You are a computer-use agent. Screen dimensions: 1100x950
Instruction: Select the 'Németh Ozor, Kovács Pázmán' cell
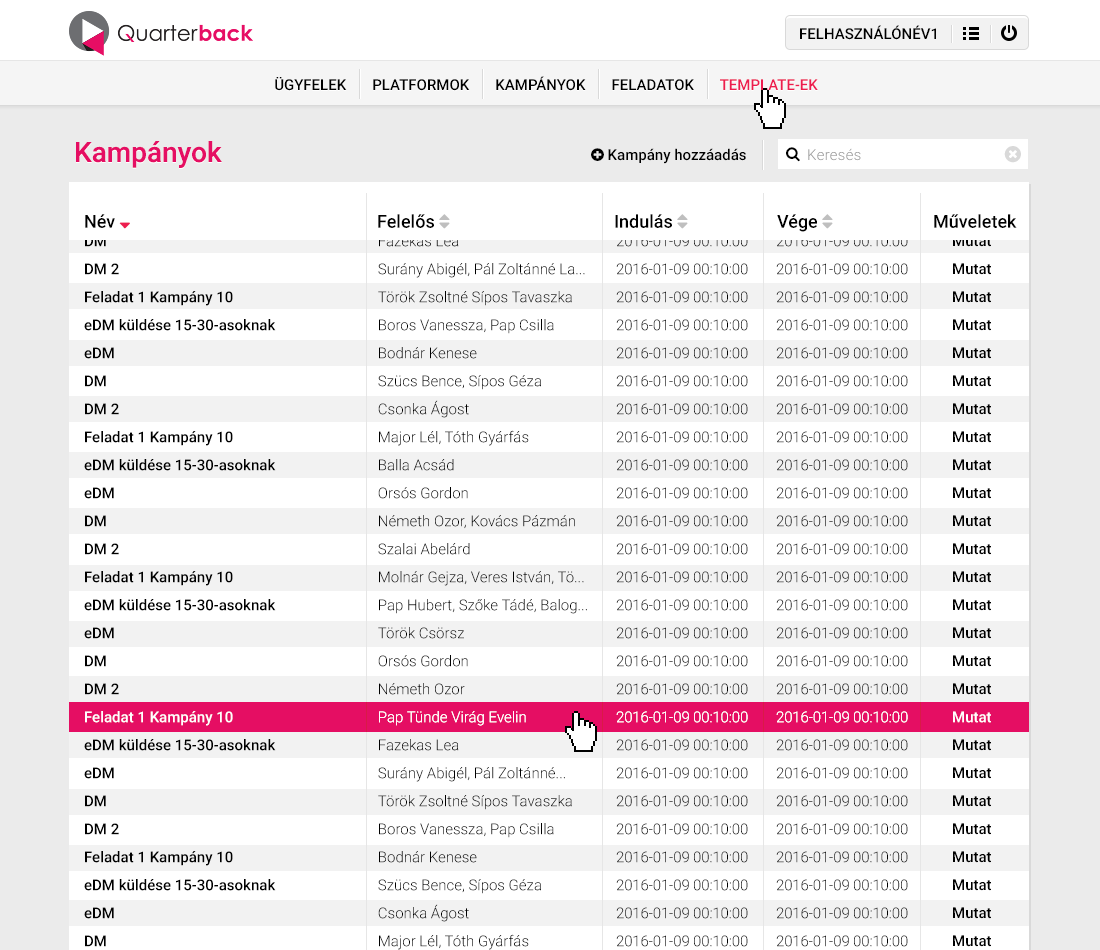[x=476, y=521]
